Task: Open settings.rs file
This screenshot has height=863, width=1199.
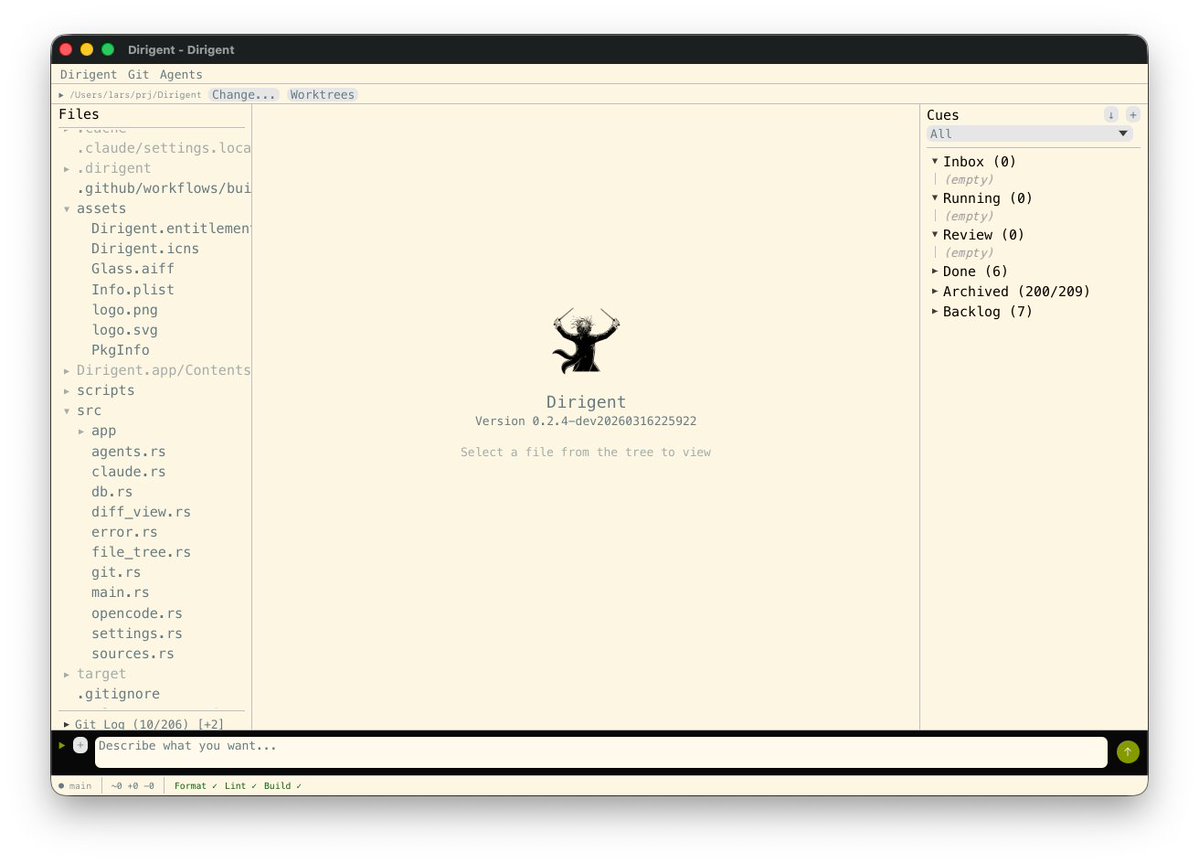Action: [x=137, y=633]
